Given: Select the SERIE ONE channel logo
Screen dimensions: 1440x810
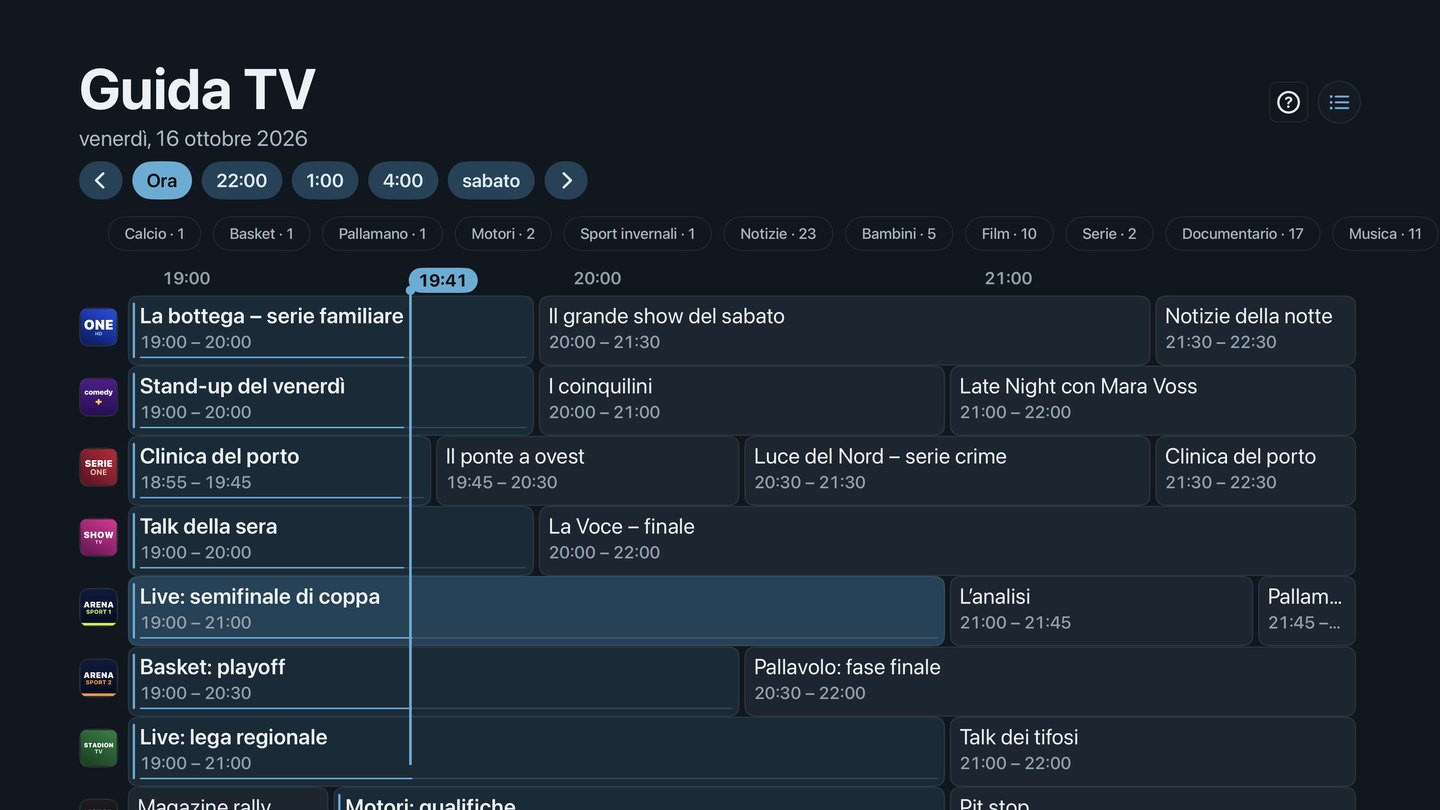Looking at the screenshot, I should click(99, 467).
